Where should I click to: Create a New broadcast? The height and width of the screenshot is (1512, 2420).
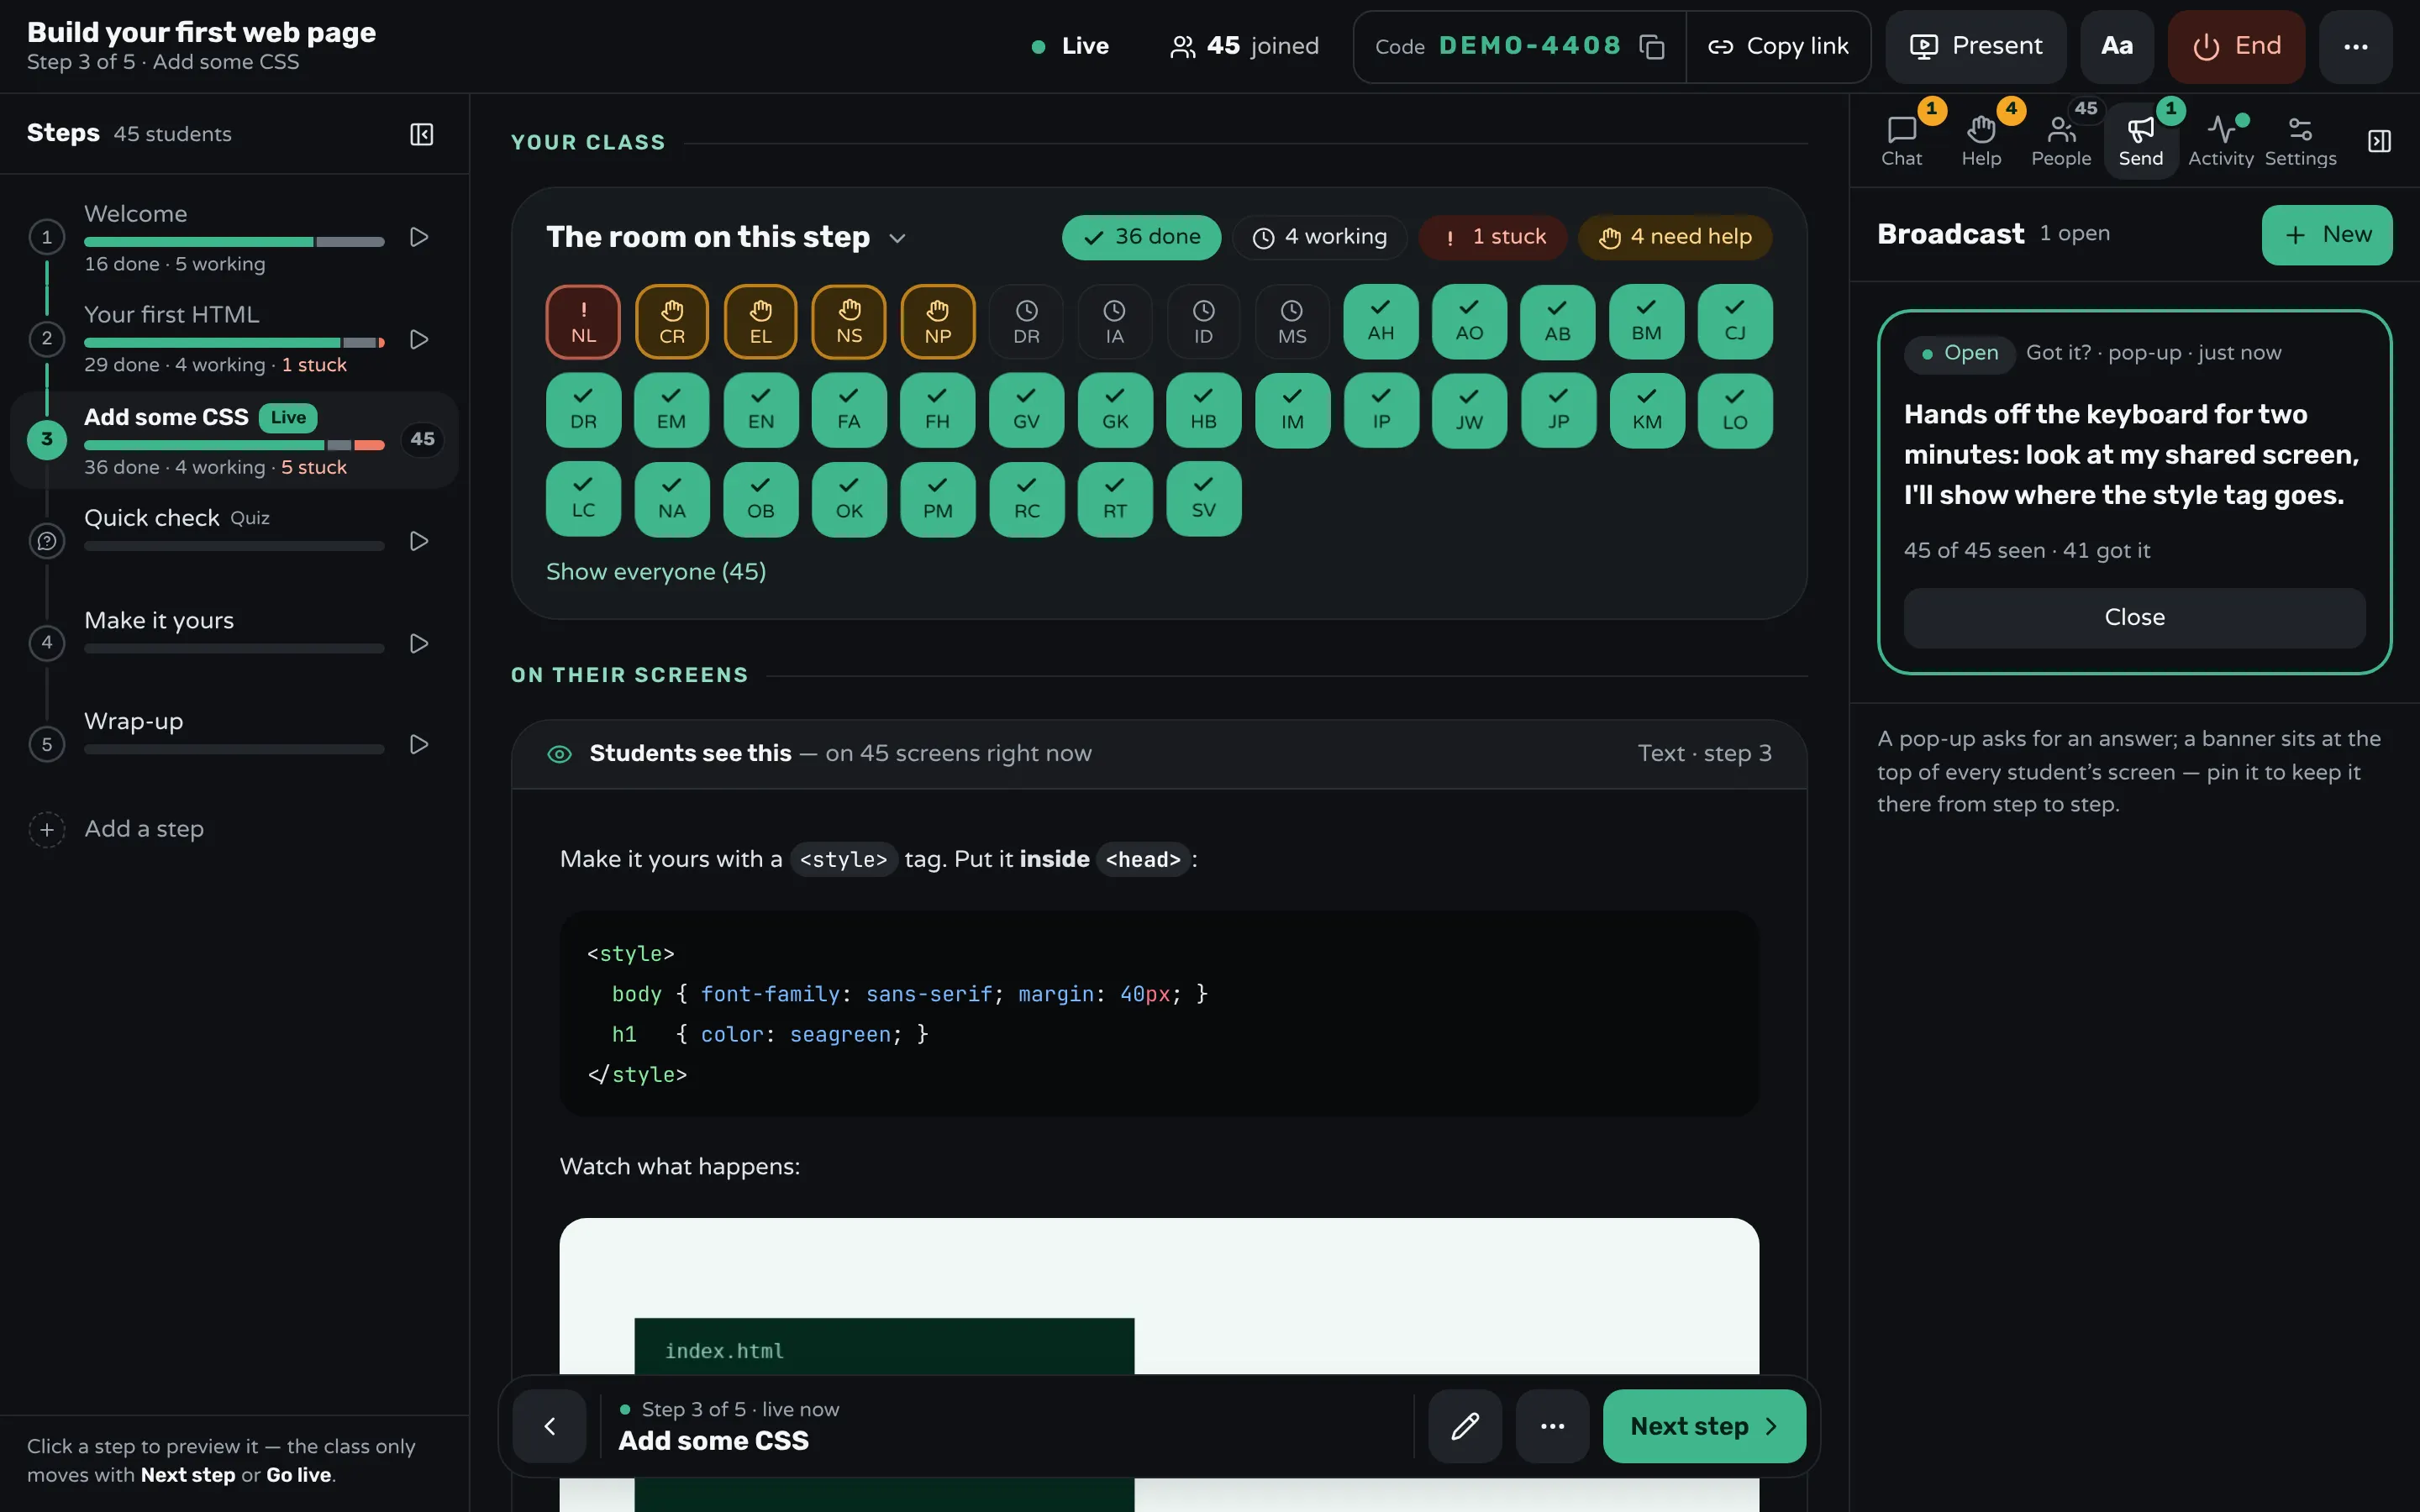point(2327,235)
